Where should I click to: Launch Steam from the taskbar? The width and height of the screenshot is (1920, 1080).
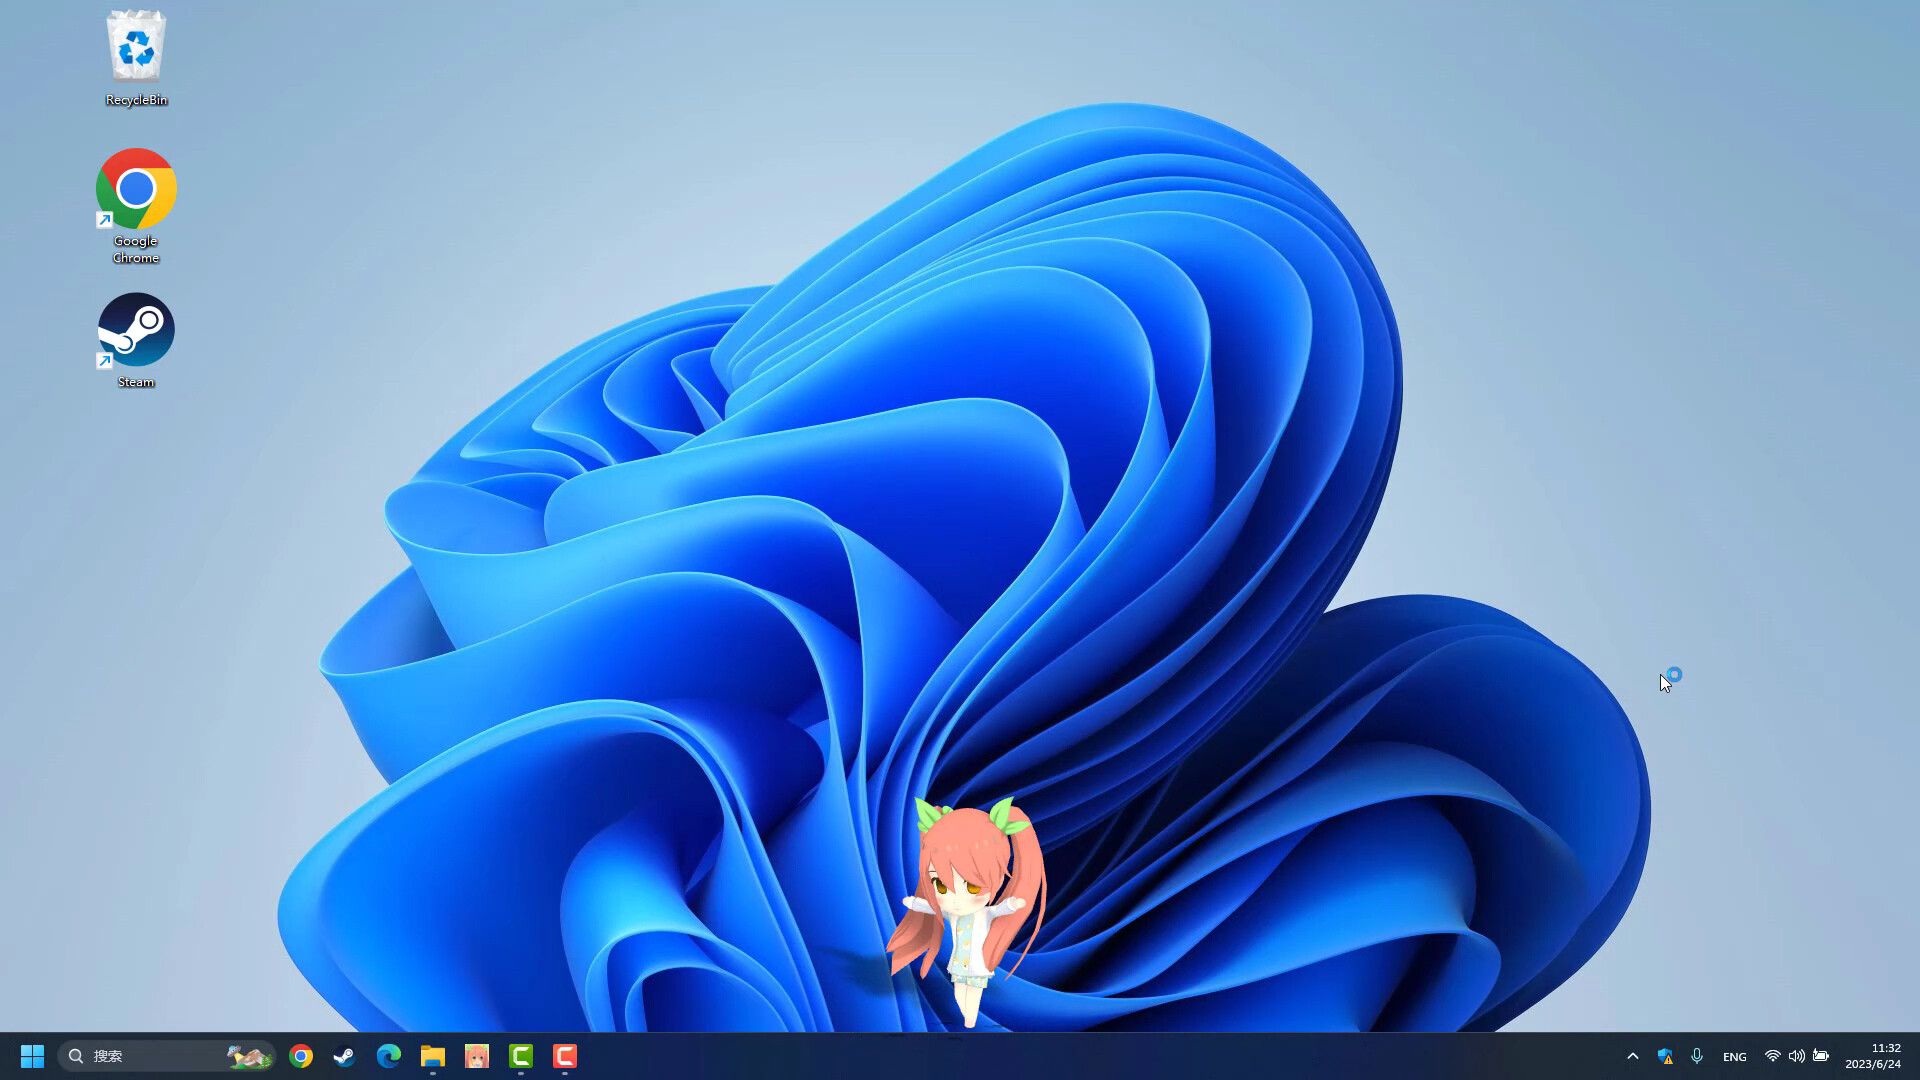[345, 1055]
